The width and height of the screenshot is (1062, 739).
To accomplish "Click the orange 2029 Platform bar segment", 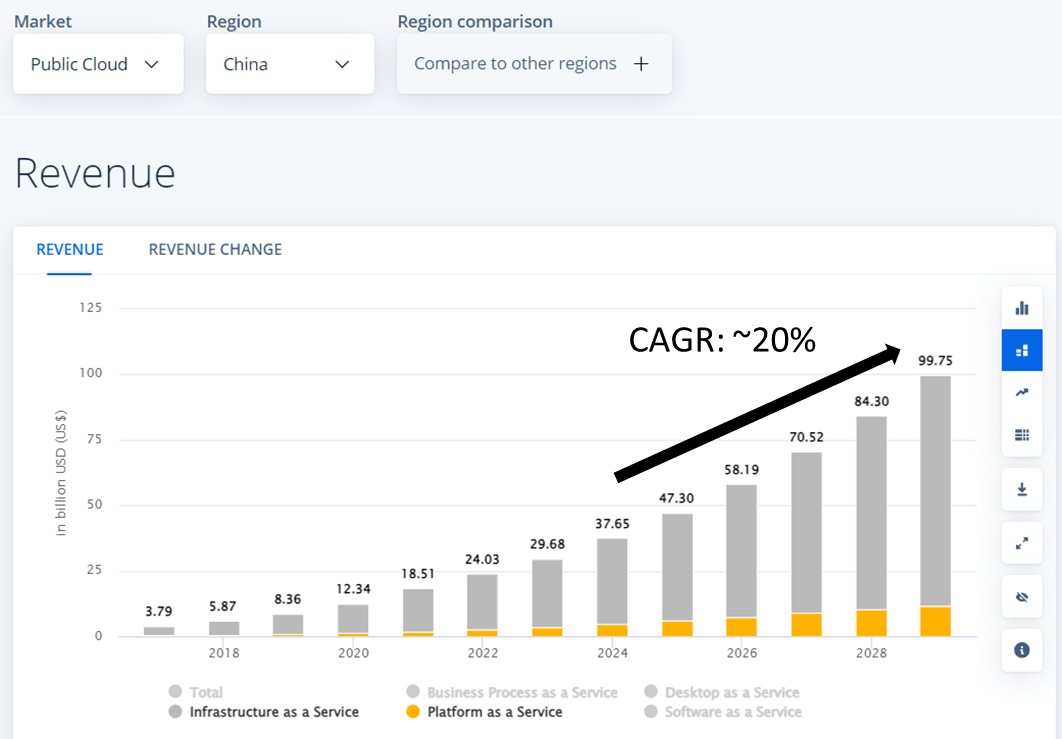I will (x=935, y=621).
